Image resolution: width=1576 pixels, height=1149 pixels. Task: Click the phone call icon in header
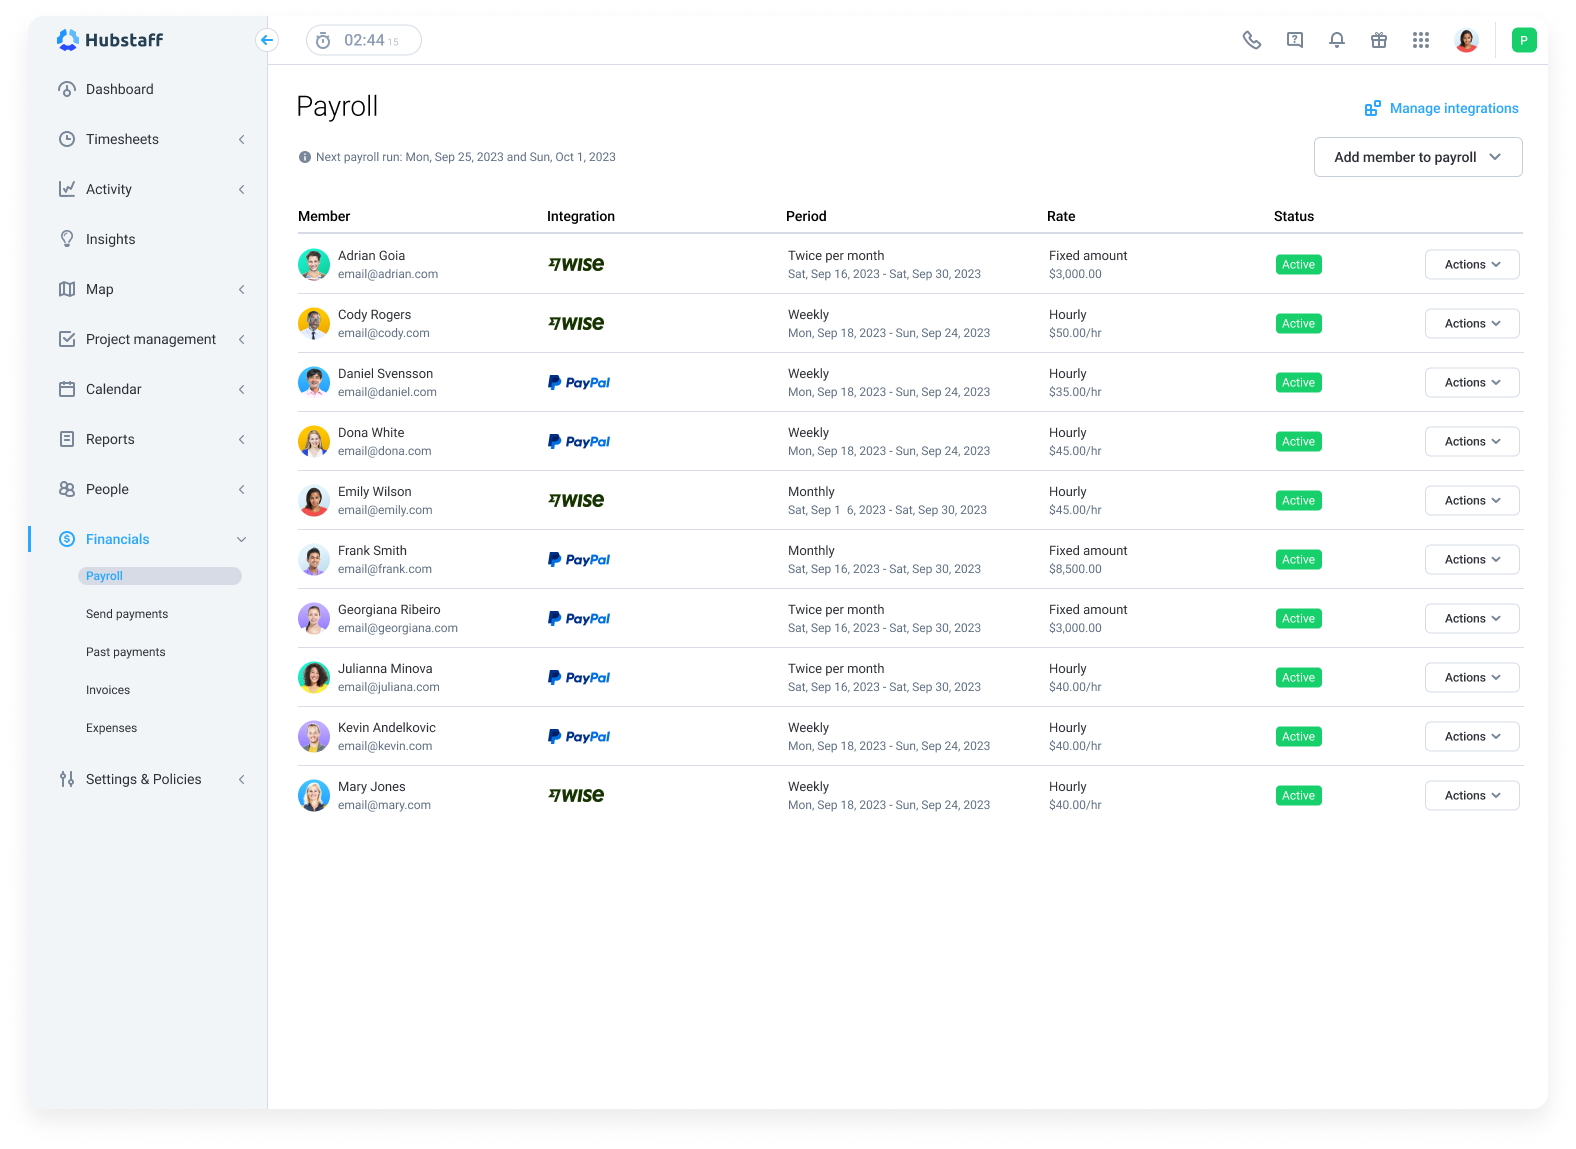(1251, 40)
